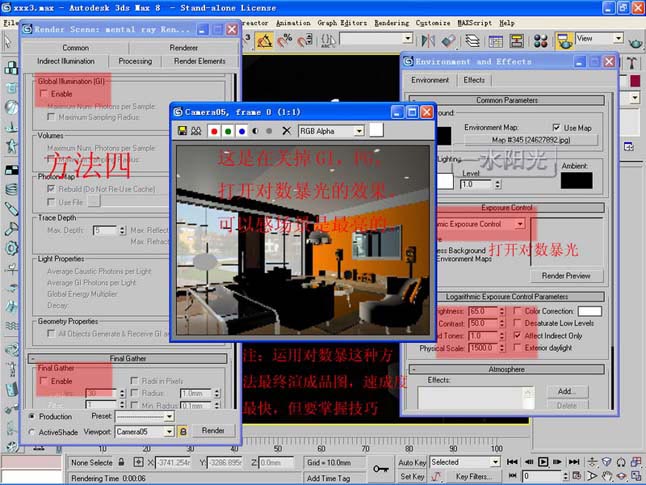Viewport: 646px width, 485px height.
Task: Toggle Color Correction checkbox
Action: (517, 311)
